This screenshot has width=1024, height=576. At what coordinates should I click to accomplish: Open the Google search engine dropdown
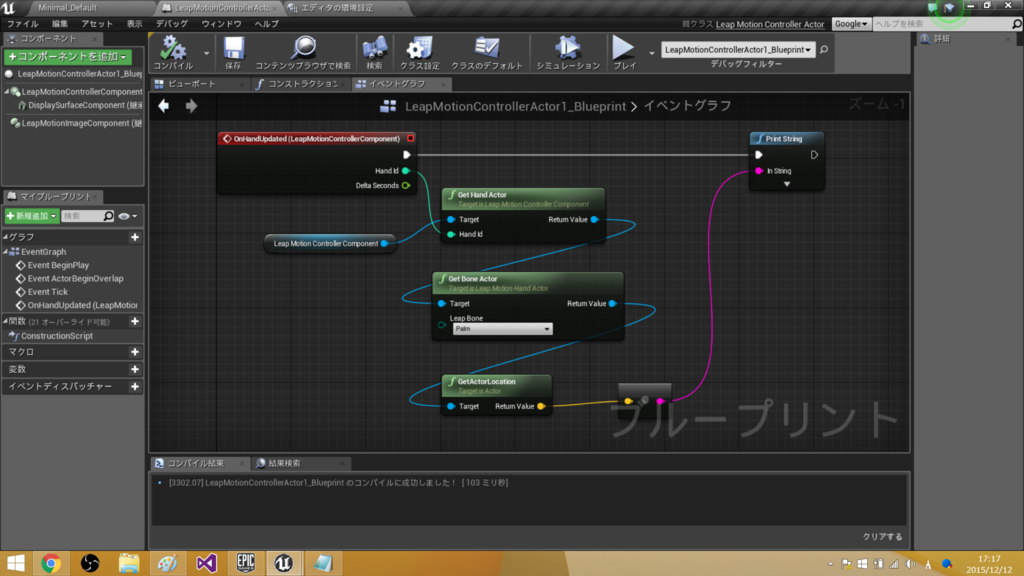pos(850,24)
